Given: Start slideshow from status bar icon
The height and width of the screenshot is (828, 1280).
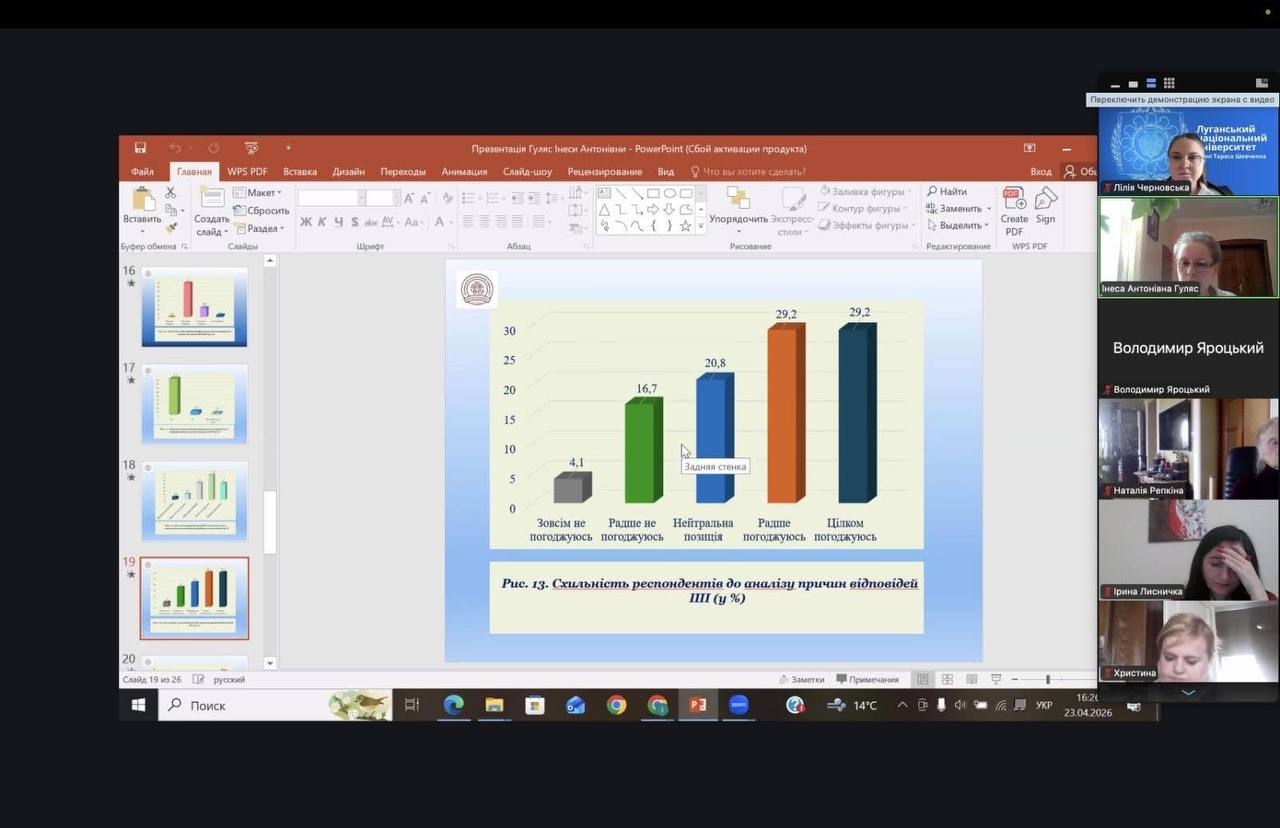Looking at the screenshot, I should (996, 679).
